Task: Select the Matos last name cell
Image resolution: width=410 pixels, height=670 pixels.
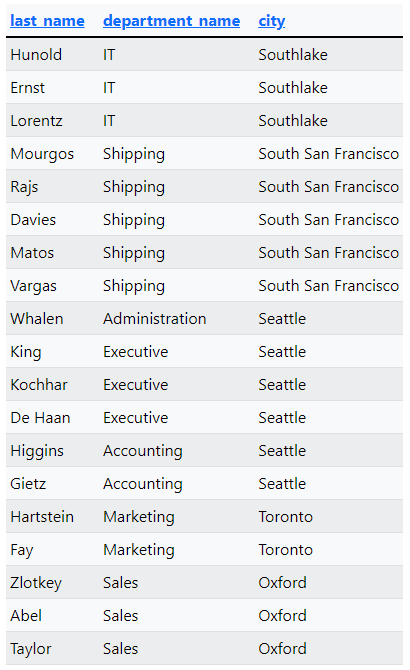Action: (x=32, y=253)
